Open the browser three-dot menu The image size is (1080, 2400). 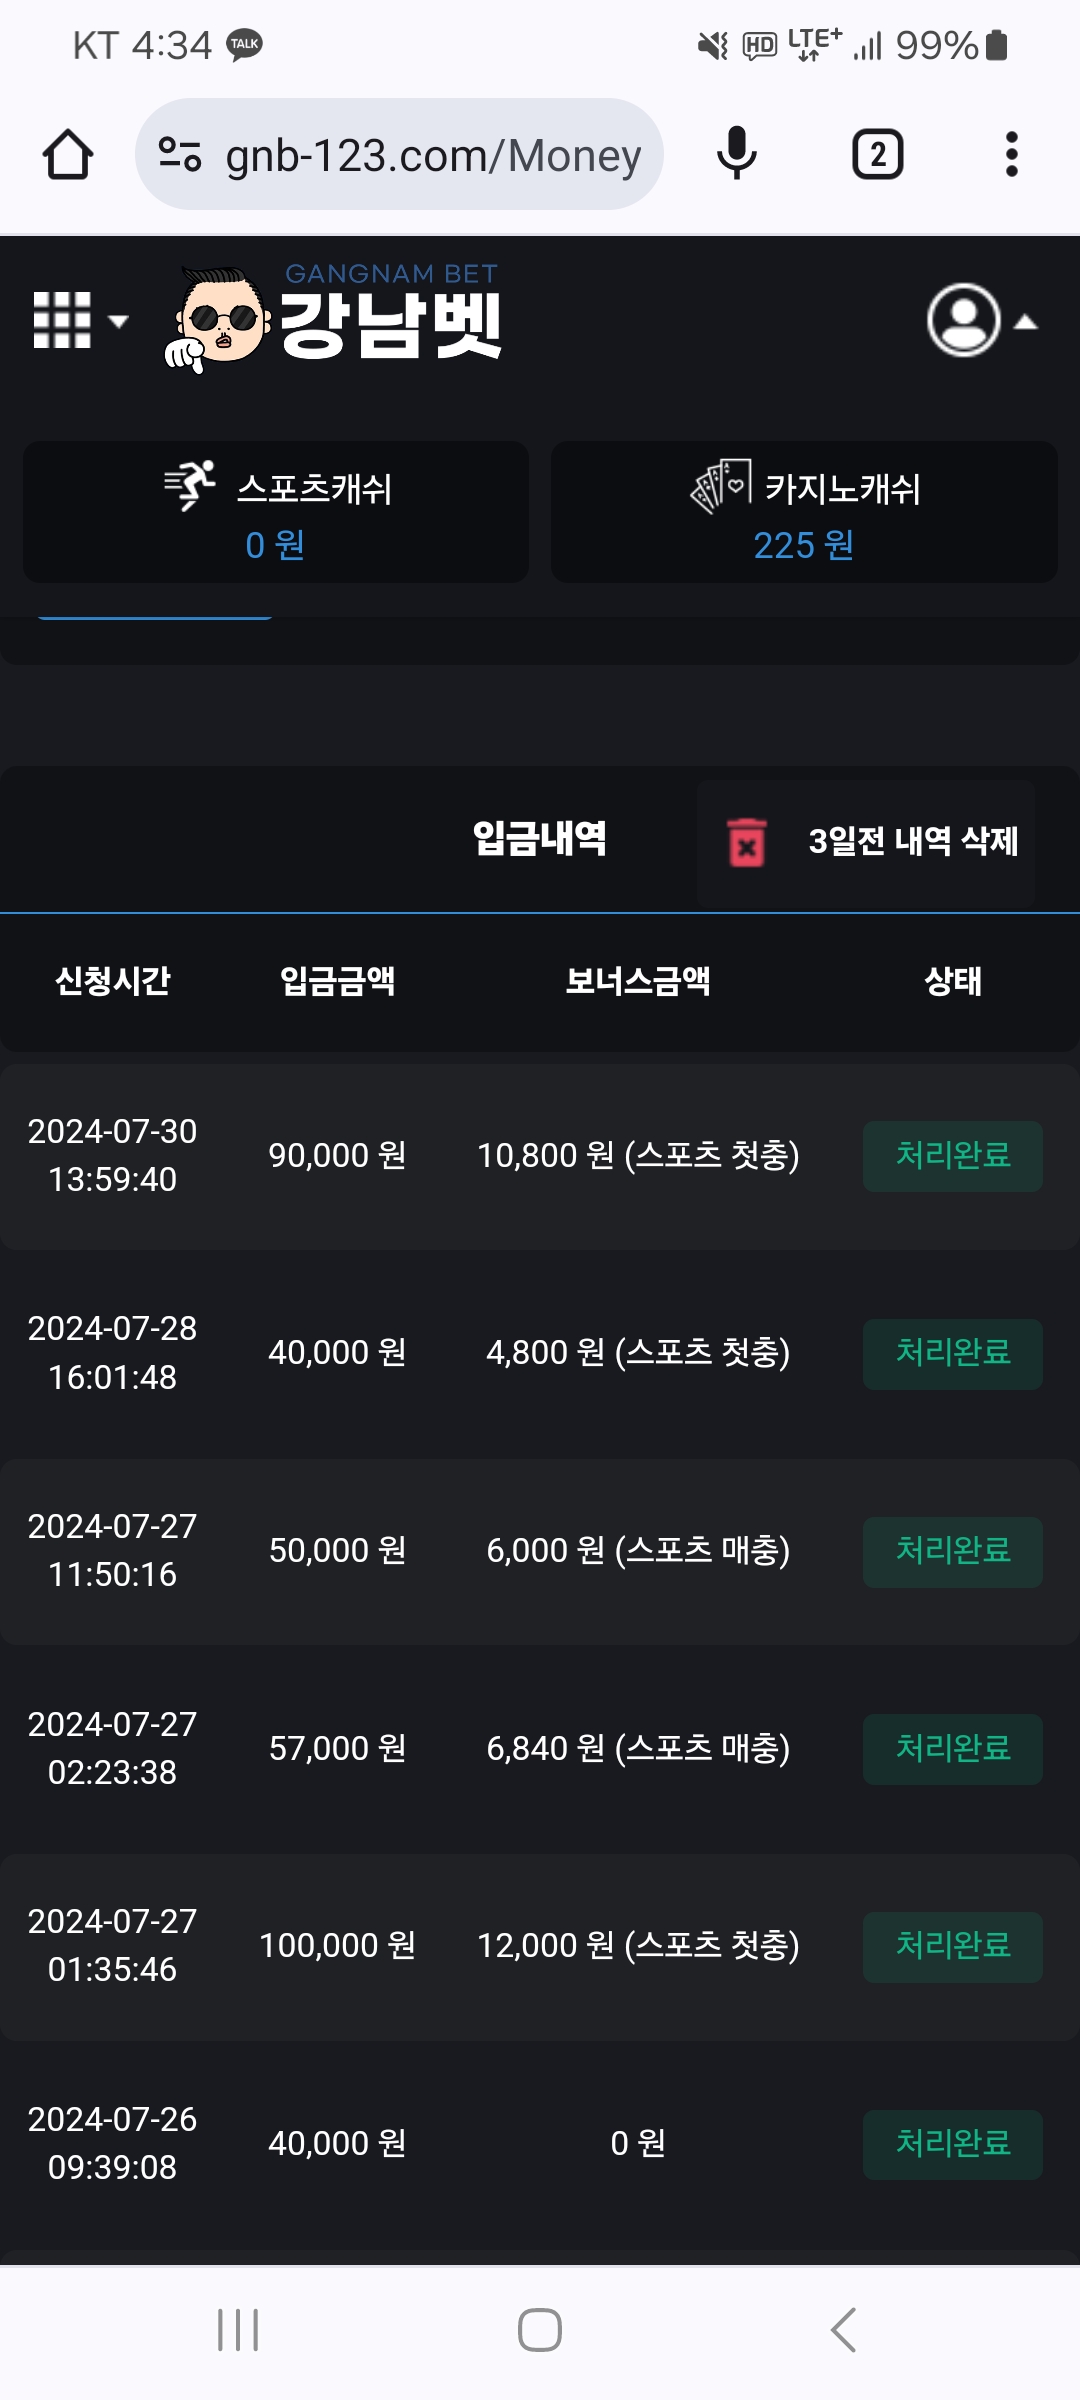pos(1011,155)
